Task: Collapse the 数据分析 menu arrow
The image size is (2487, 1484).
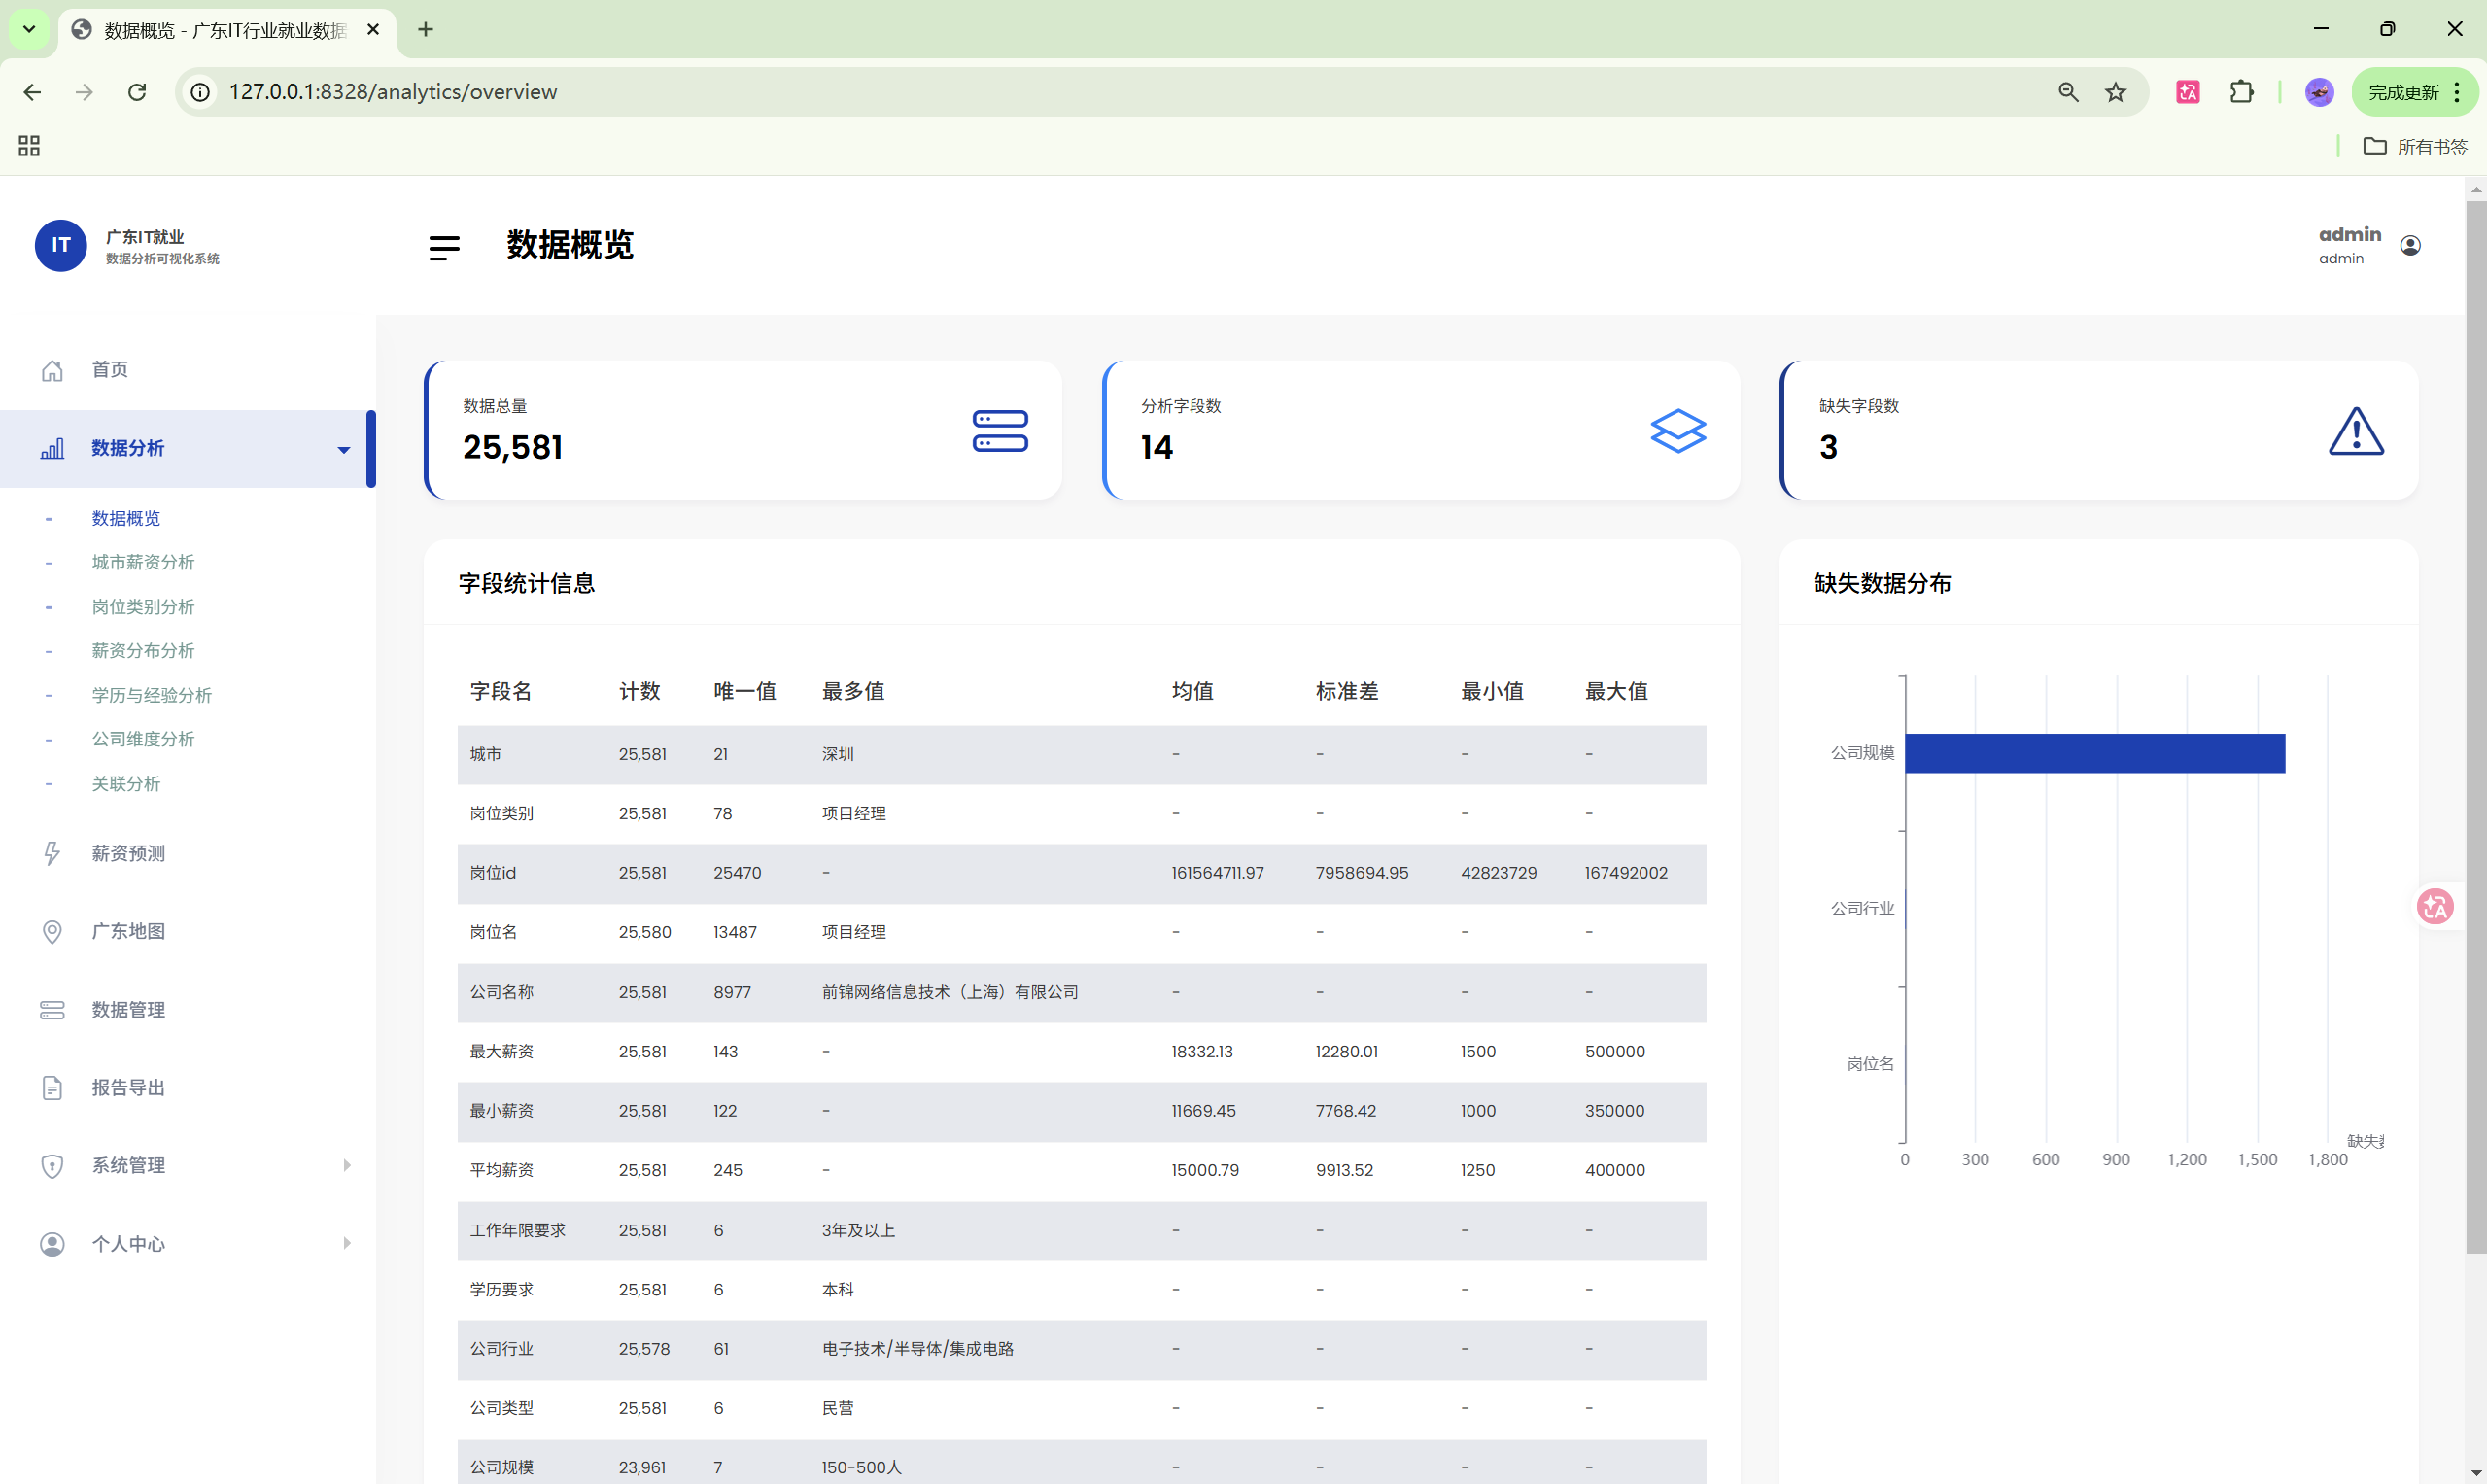Action: click(x=344, y=449)
